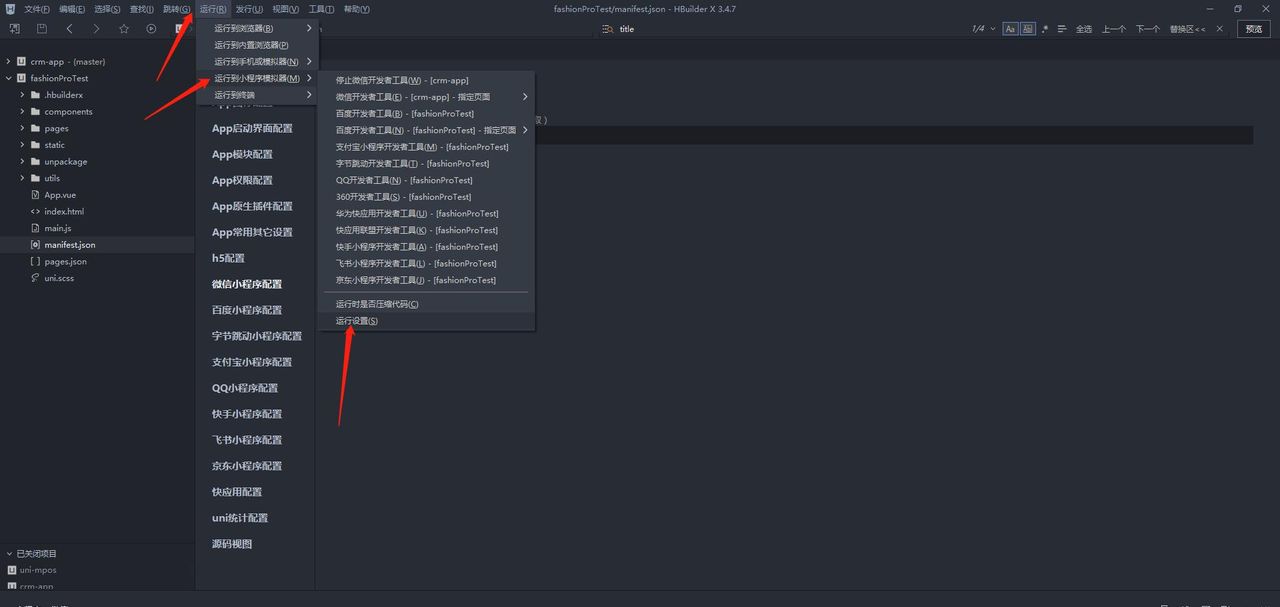This screenshot has height=607, width=1280.
Task: Open the 帮助(Y) menu
Action: coord(356,9)
